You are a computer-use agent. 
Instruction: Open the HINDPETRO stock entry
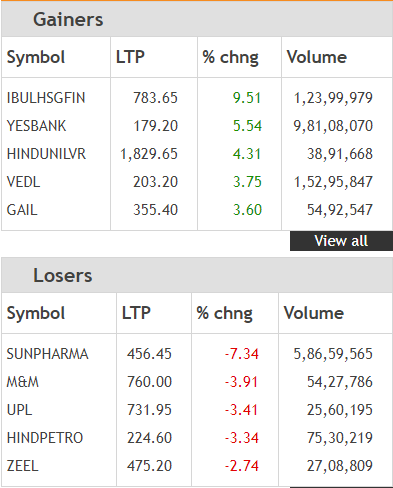click(x=45, y=438)
